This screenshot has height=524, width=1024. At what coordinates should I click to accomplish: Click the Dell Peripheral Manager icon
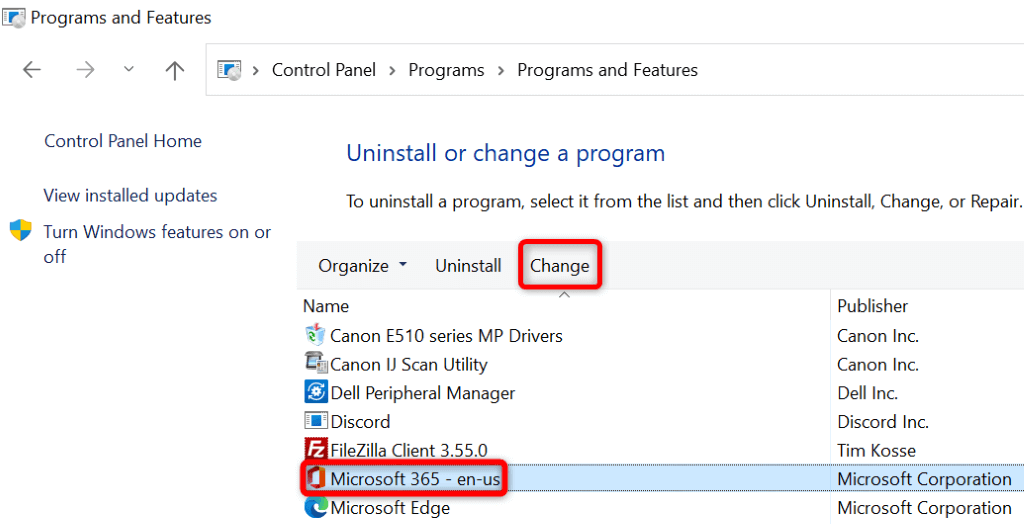[315, 393]
